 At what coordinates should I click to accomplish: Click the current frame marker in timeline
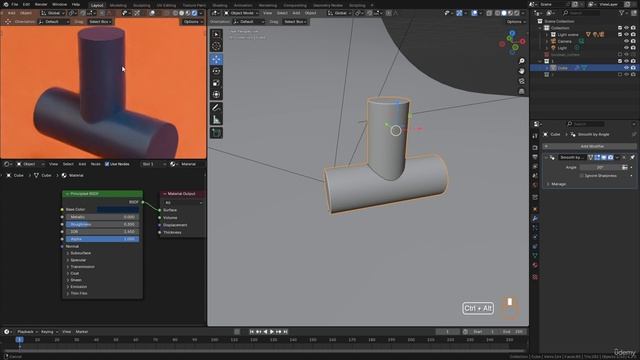pyautogui.click(x=19, y=340)
